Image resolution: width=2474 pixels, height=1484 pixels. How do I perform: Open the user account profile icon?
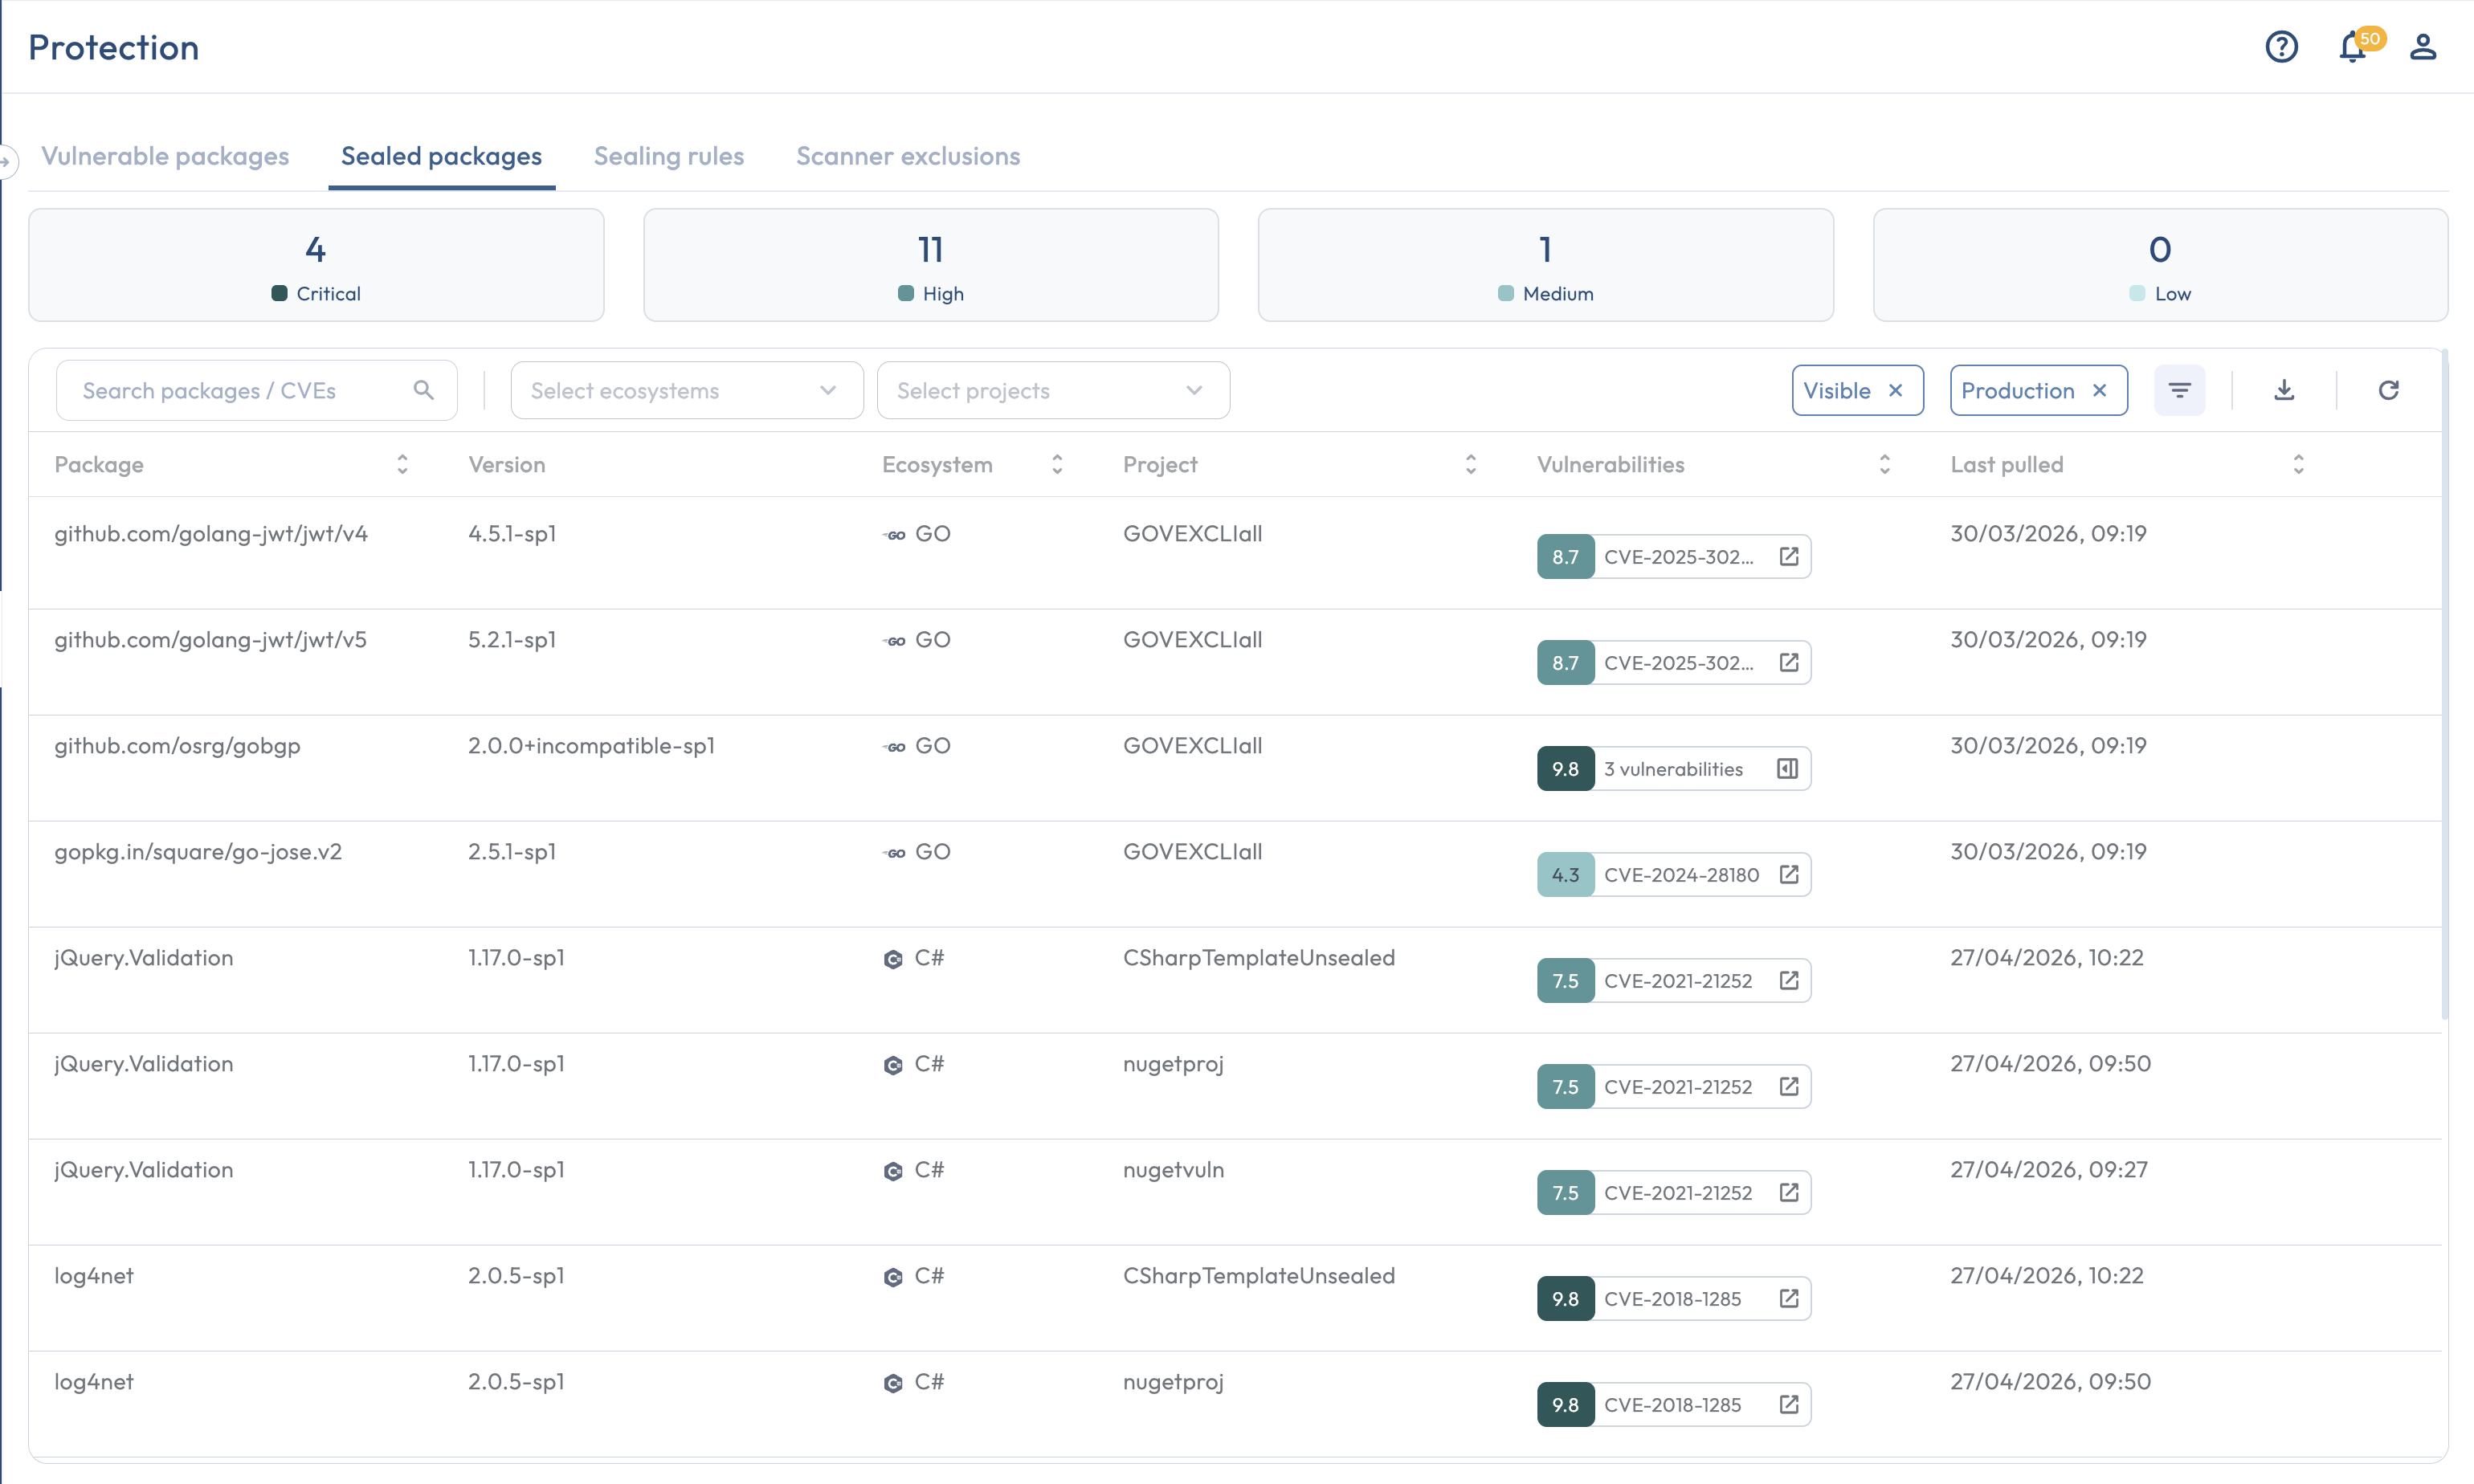point(2422,47)
